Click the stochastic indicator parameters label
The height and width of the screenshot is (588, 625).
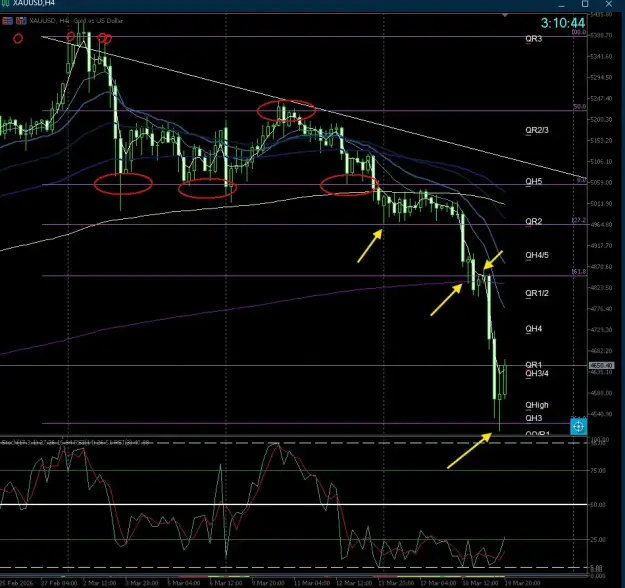coord(76,442)
